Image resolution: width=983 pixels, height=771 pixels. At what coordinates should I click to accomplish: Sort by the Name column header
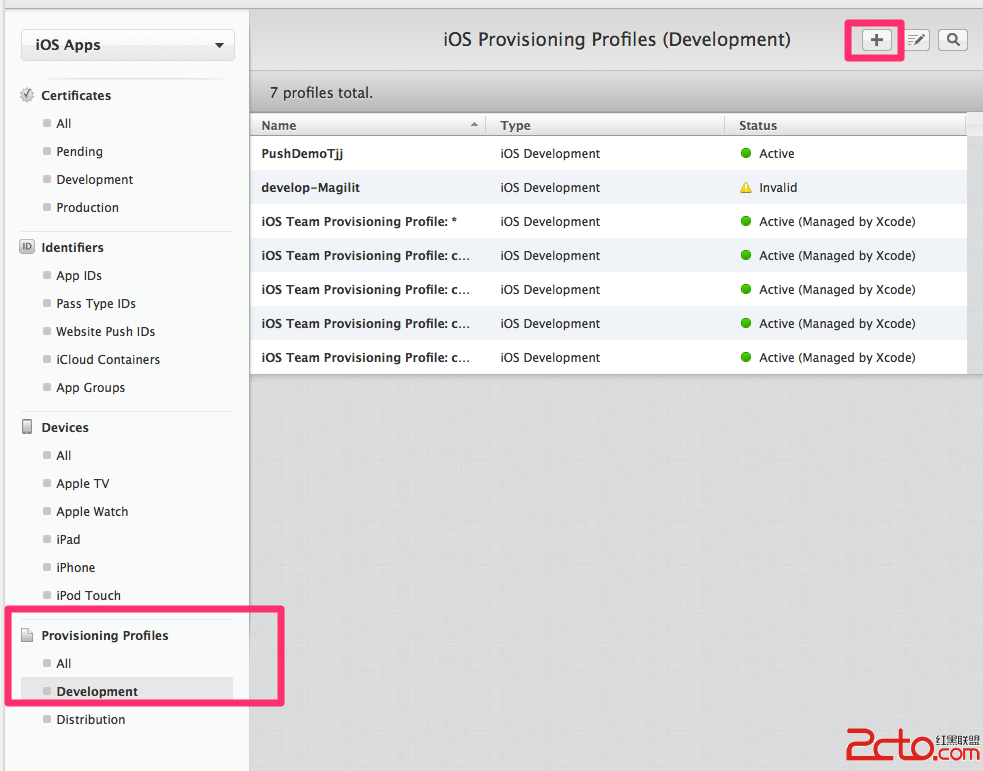pyautogui.click(x=367, y=126)
